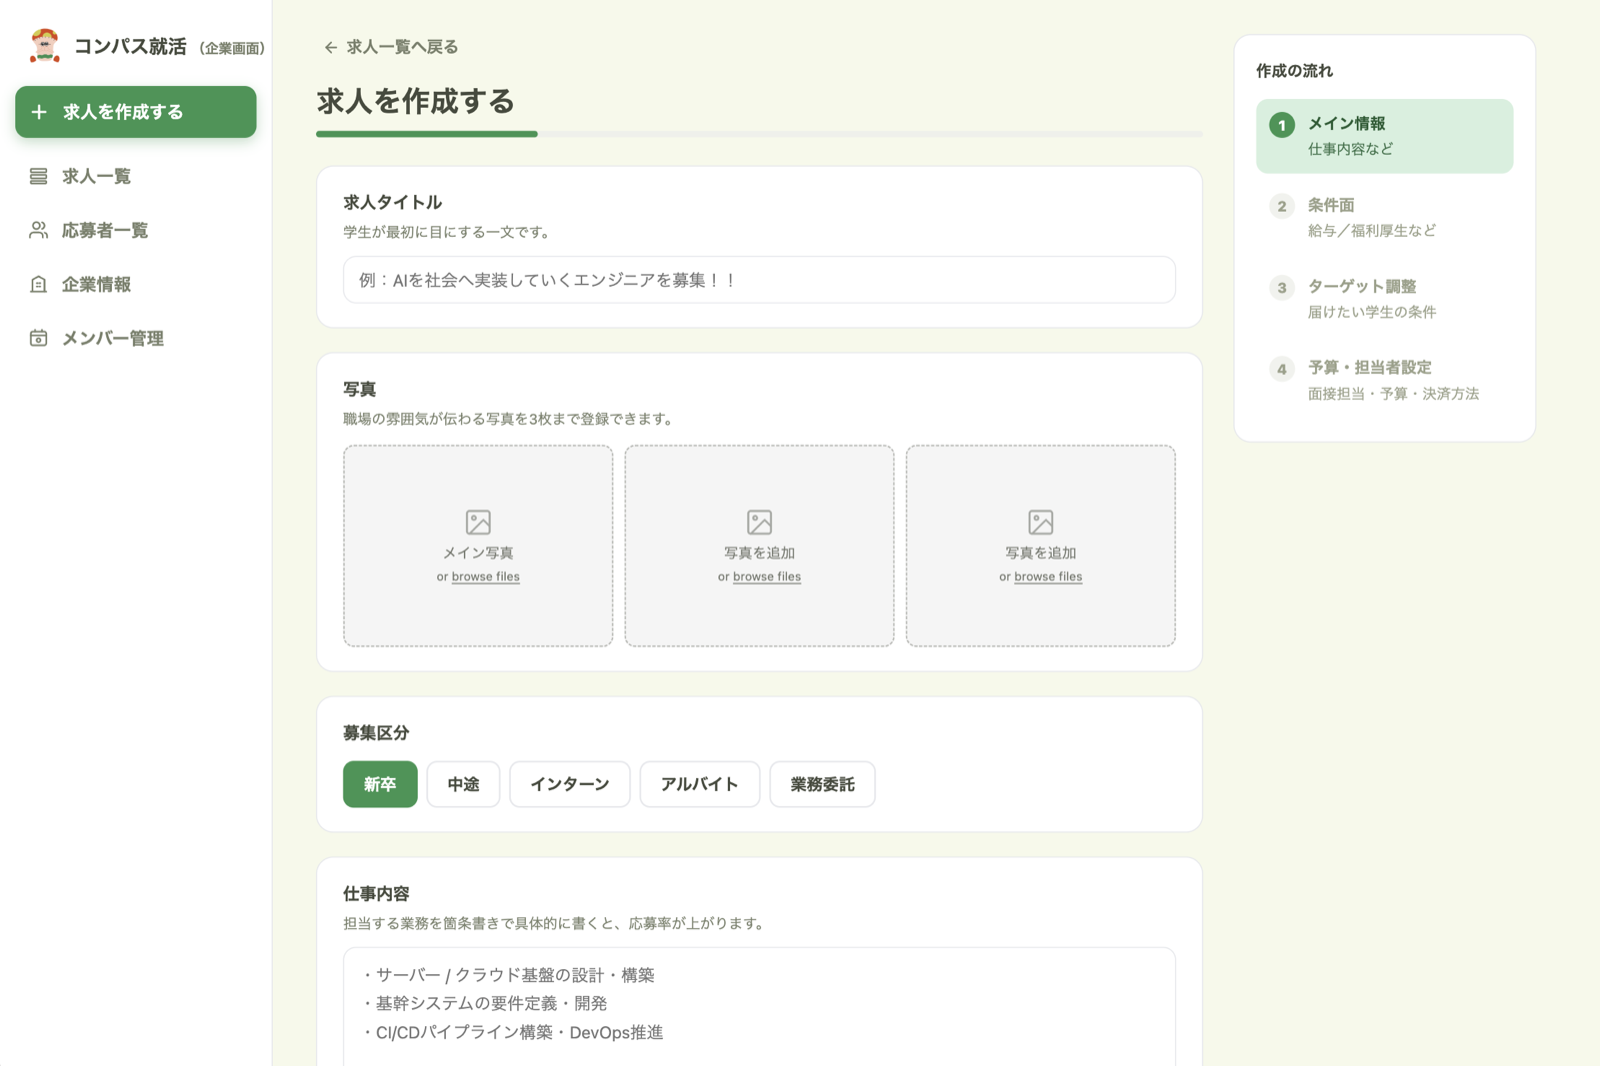
Task: Select the アルバイト recruitment type
Action: coord(700,784)
